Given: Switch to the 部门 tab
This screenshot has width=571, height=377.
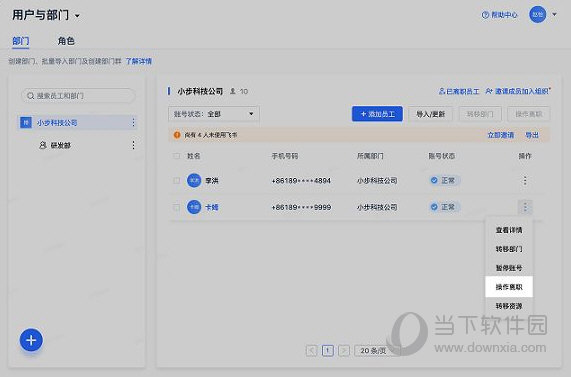Looking at the screenshot, I should [x=20, y=41].
